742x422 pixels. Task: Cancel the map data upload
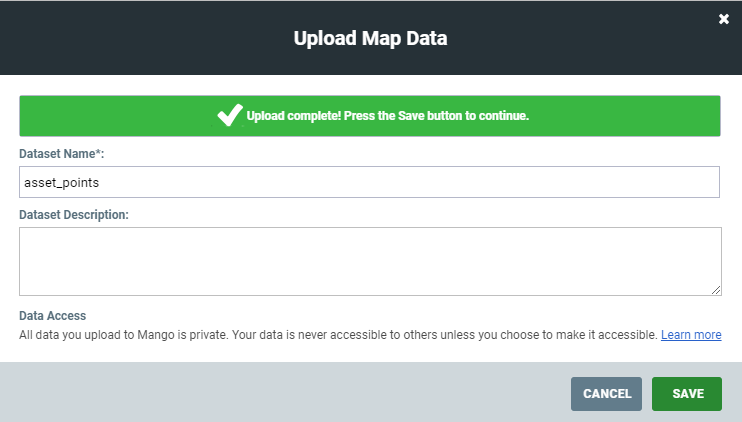606,394
